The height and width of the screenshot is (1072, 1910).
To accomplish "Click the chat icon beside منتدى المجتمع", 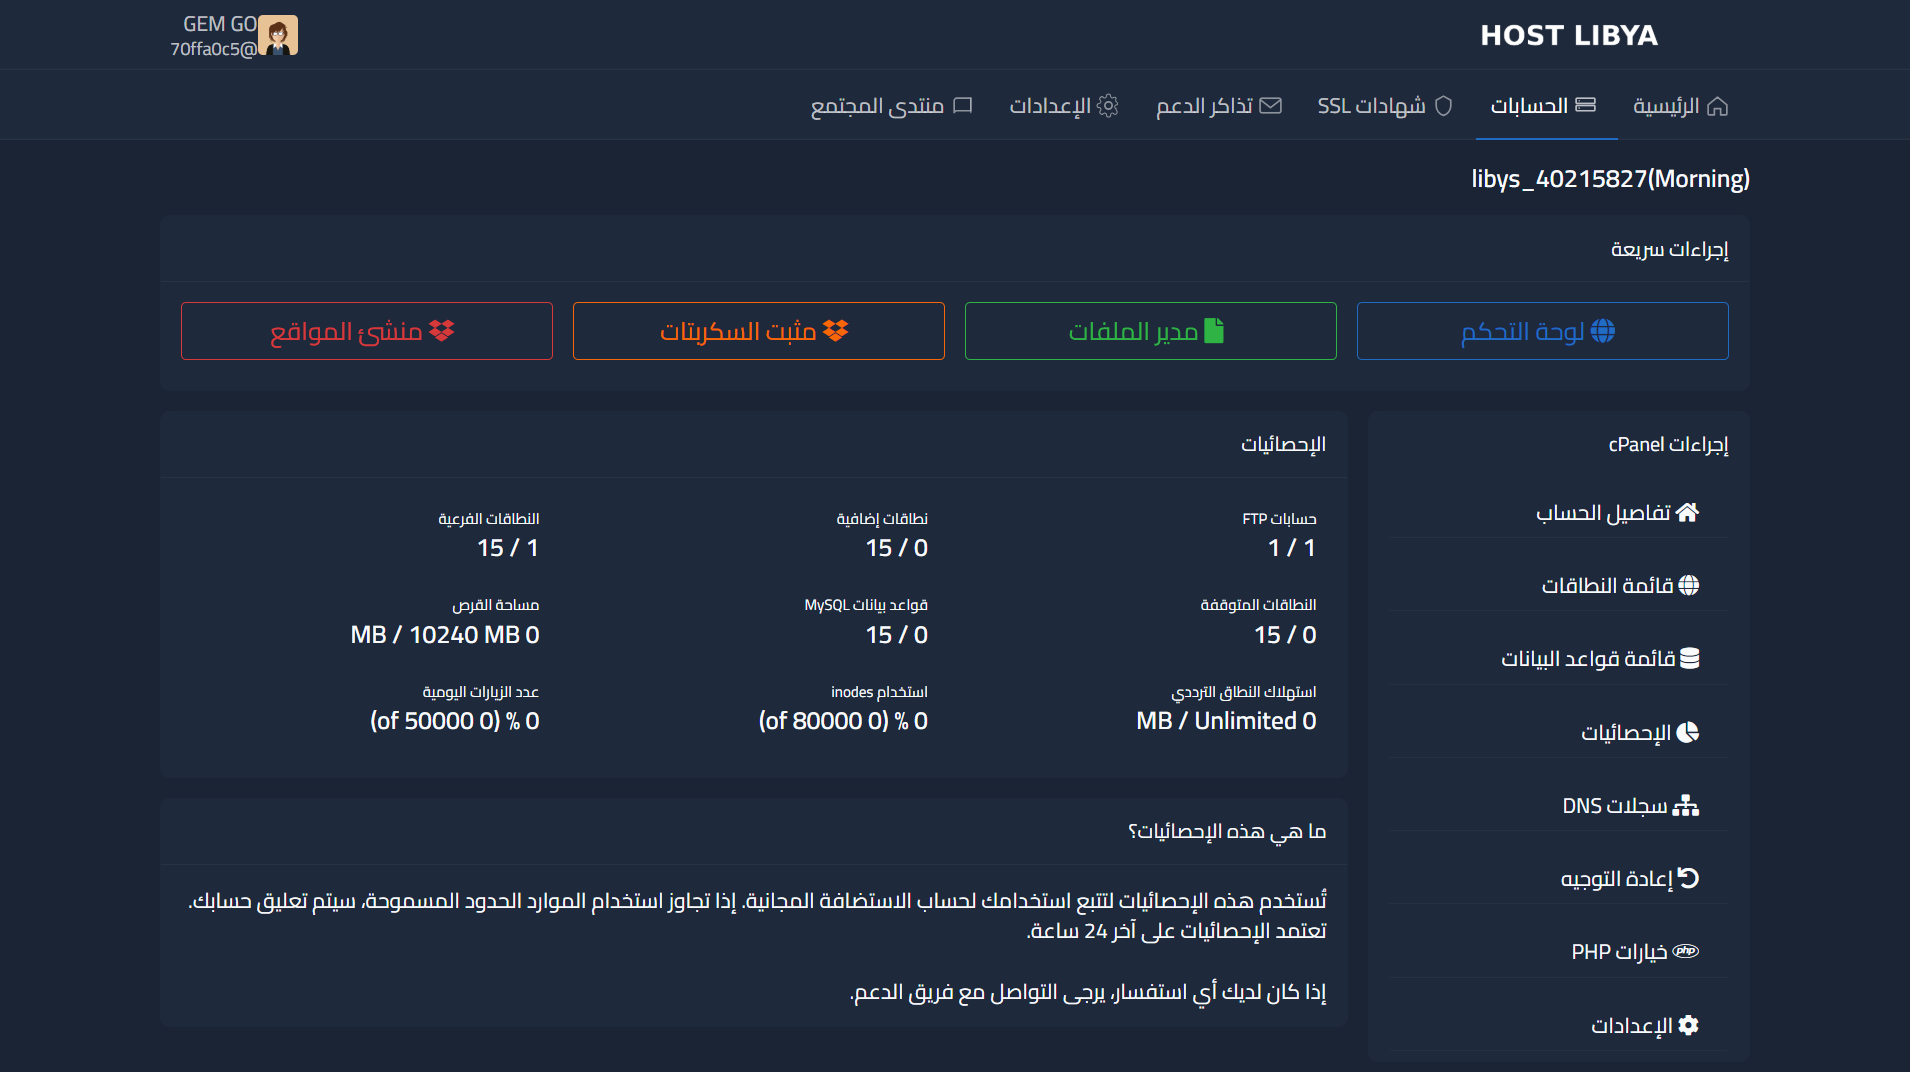I will tap(962, 104).
